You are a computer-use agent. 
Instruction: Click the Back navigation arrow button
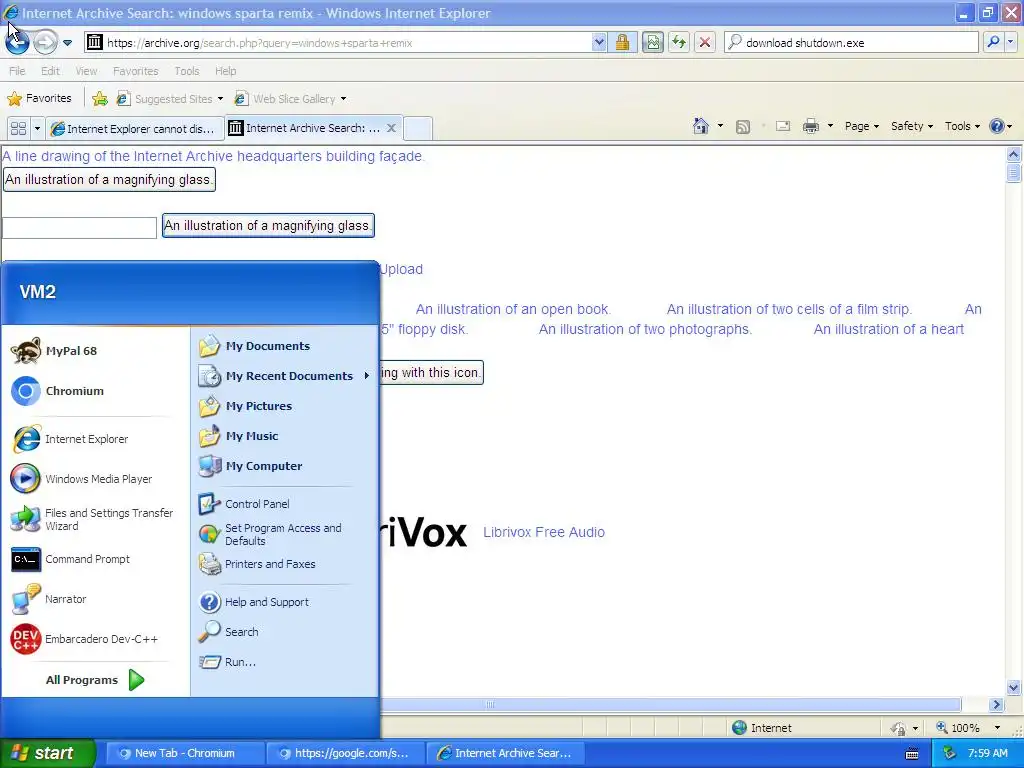coord(17,42)
